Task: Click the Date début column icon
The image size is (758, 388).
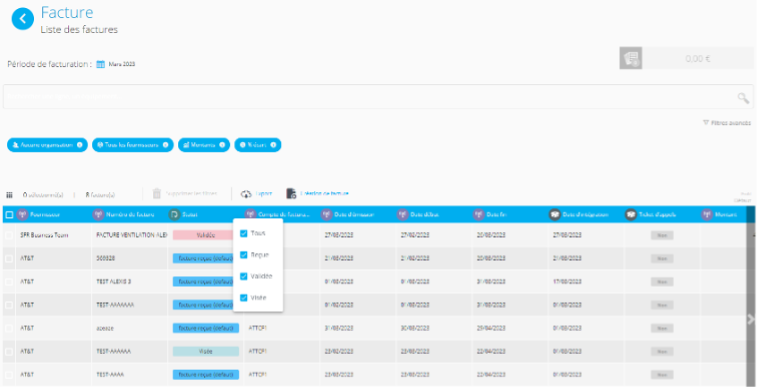Action: [x=403, y=215]
